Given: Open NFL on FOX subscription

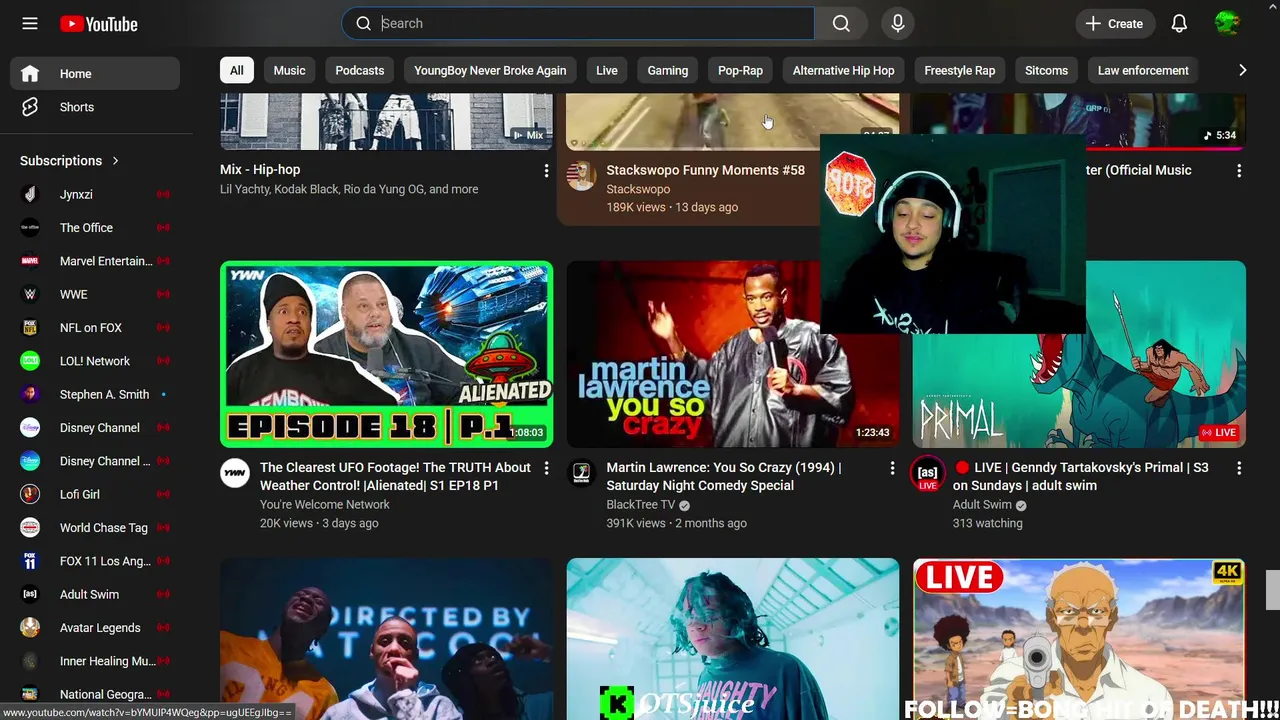Looking at the screenshot, I should (95, 327).
